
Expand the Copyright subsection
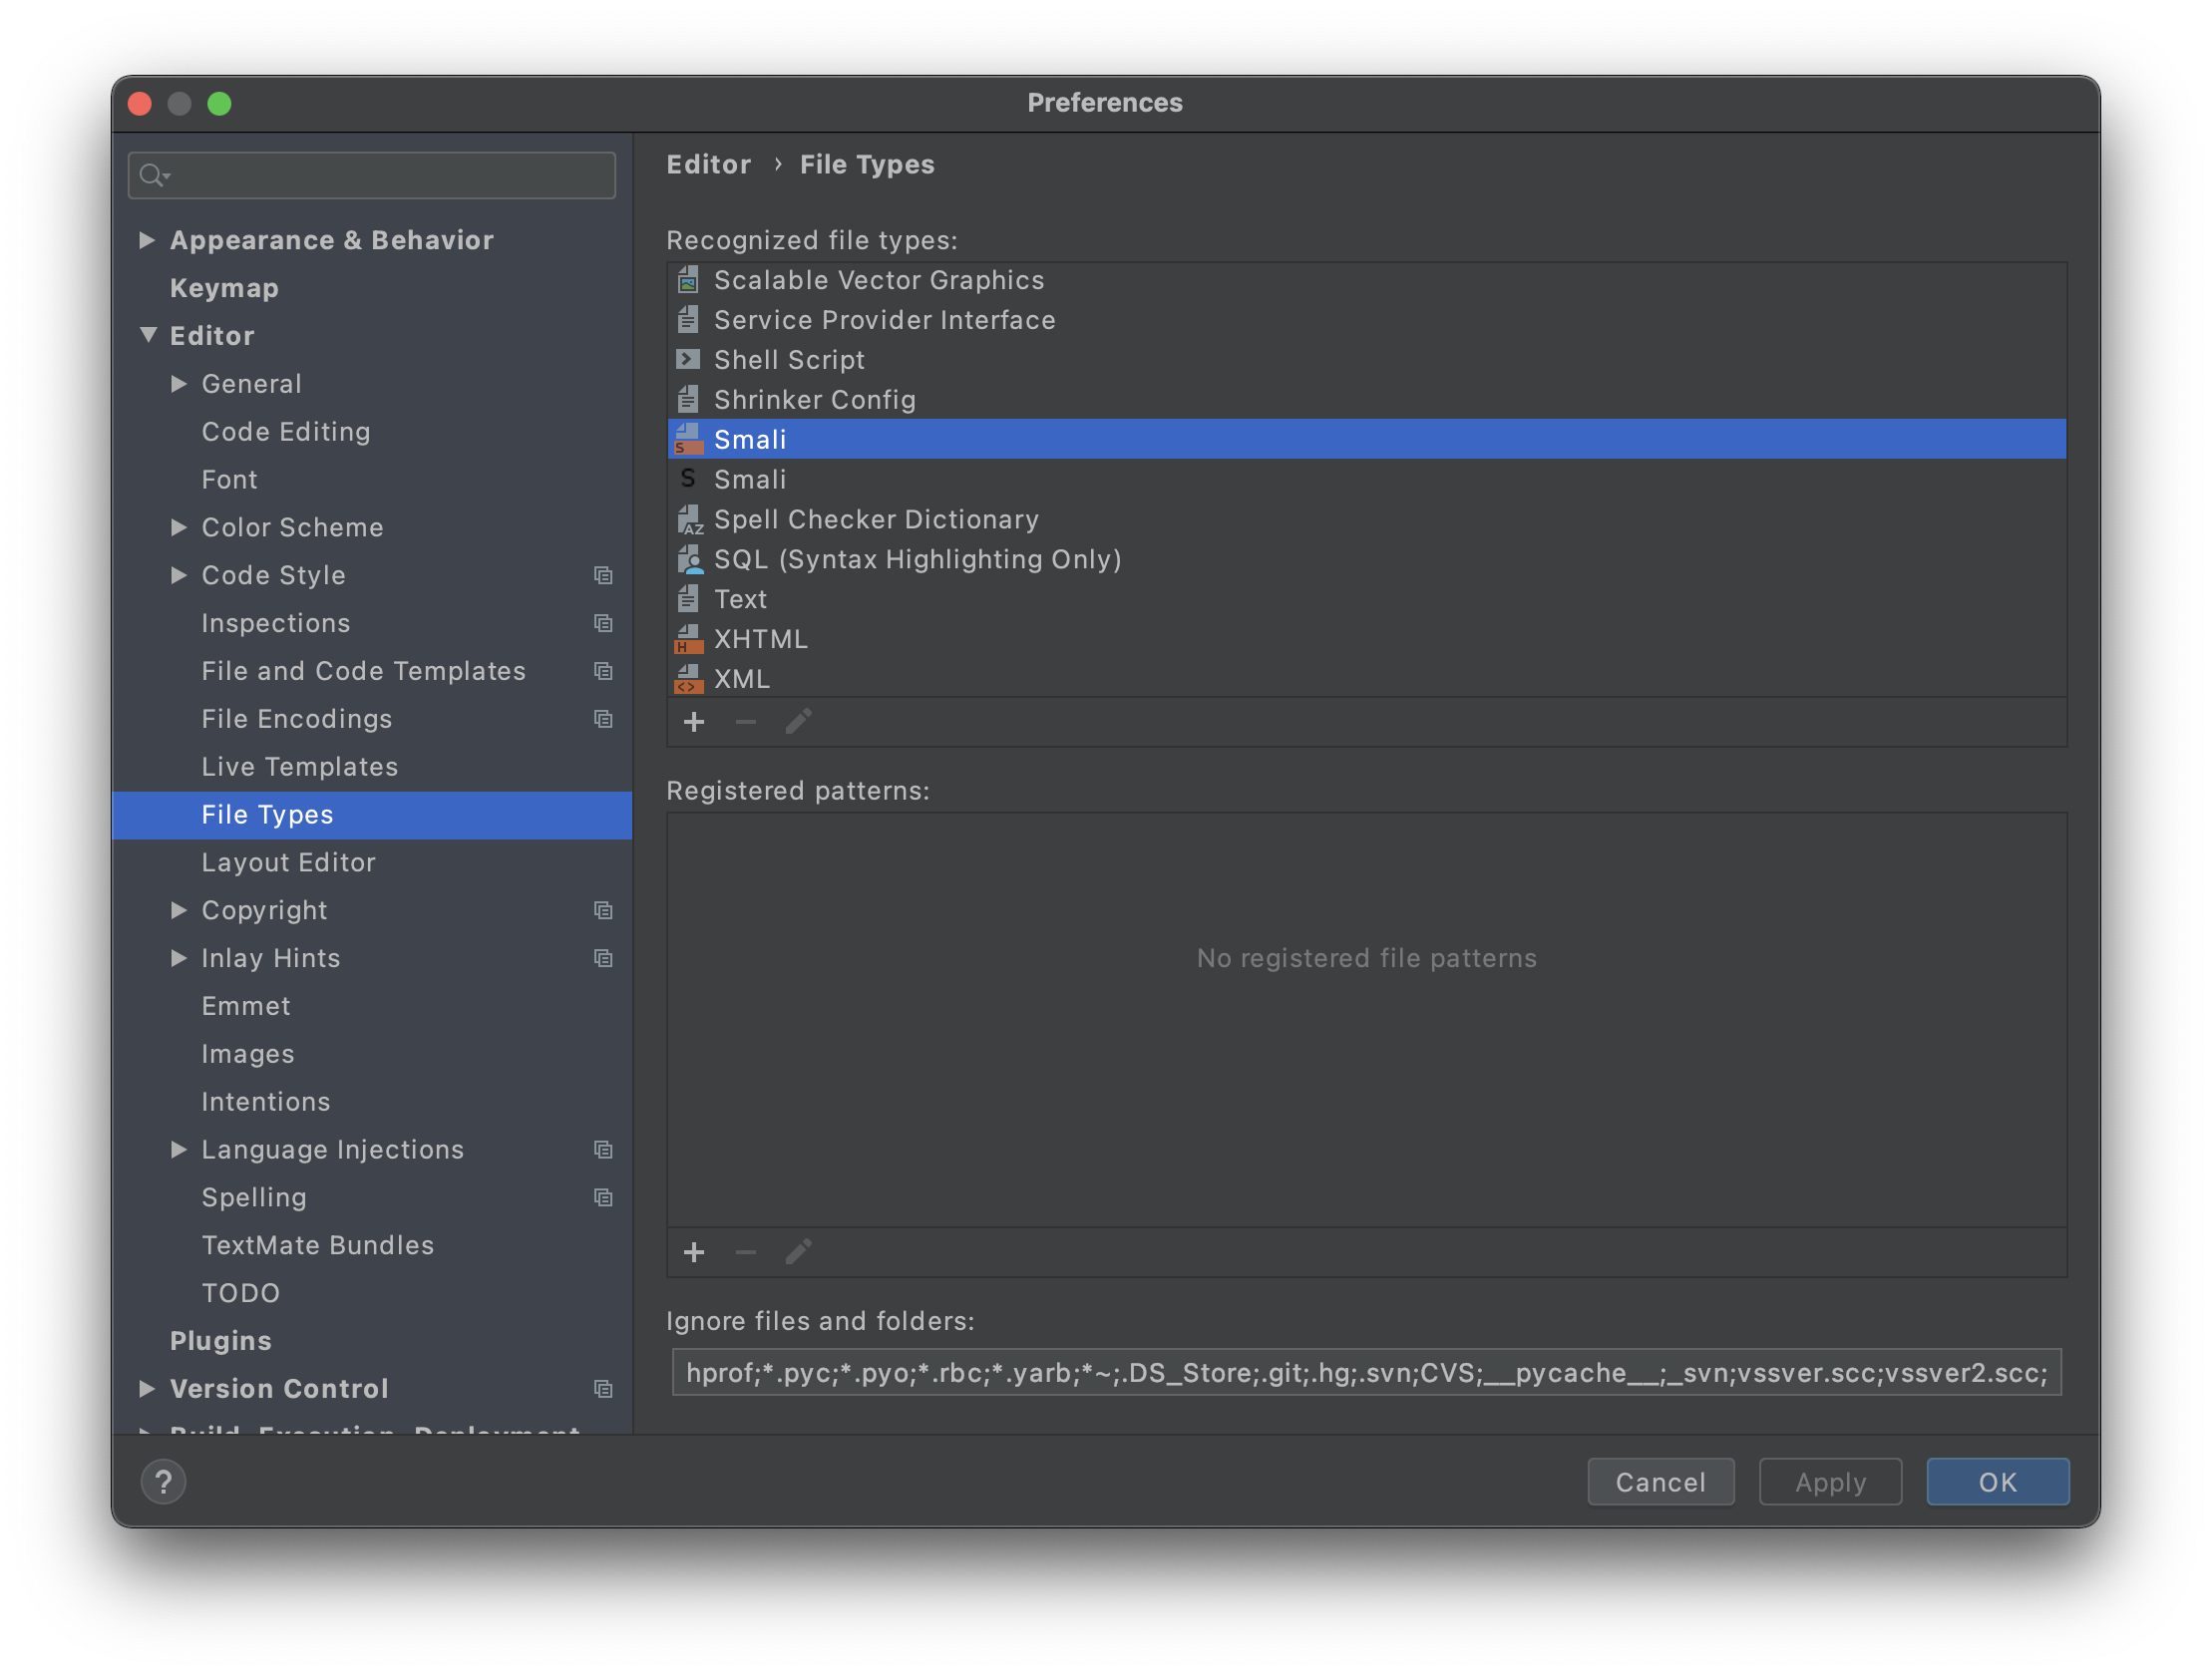(179, 911)
